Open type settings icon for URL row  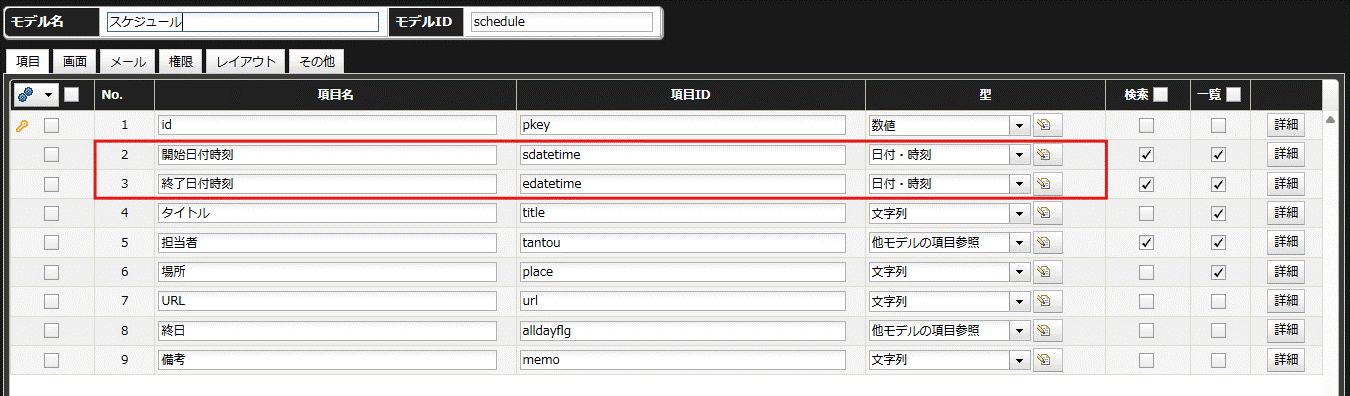[1047, 301]
